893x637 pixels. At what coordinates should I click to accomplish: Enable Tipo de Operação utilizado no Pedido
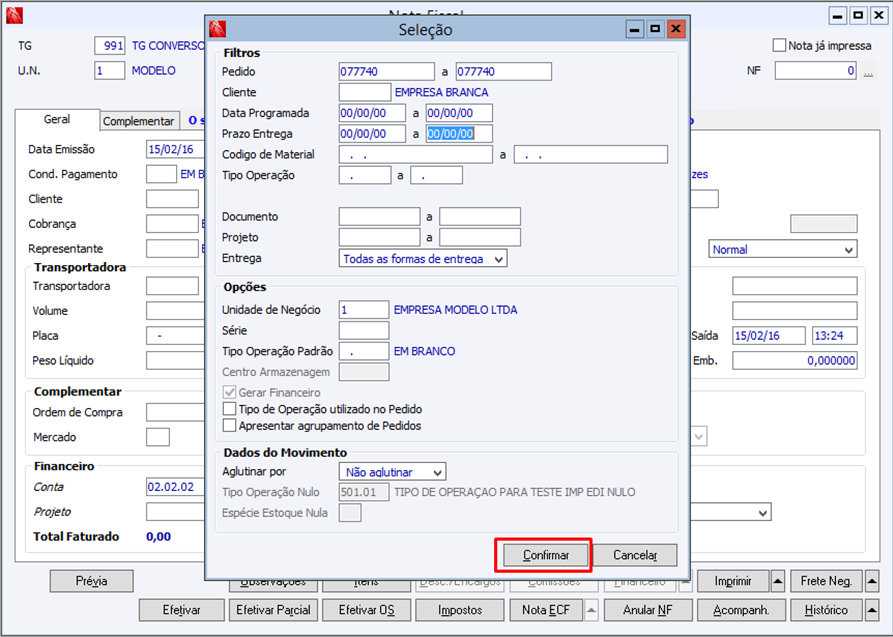pyautogui.click(x=229, y=409)
